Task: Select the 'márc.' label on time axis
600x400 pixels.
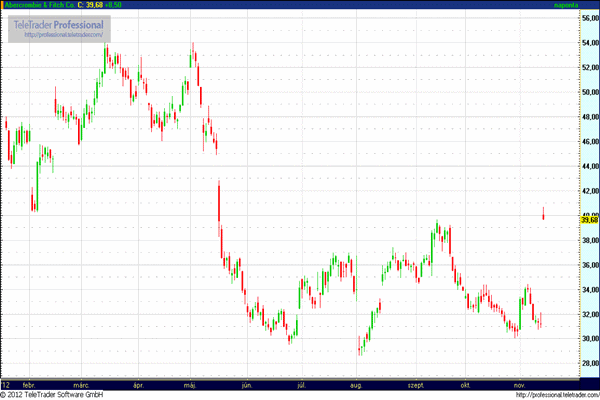Action: pos(81,383)
